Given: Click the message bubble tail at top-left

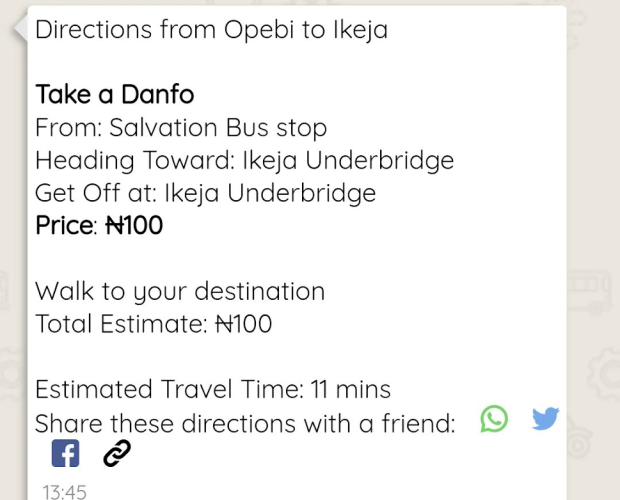Looking at the screenshot, I should point(20,28).
